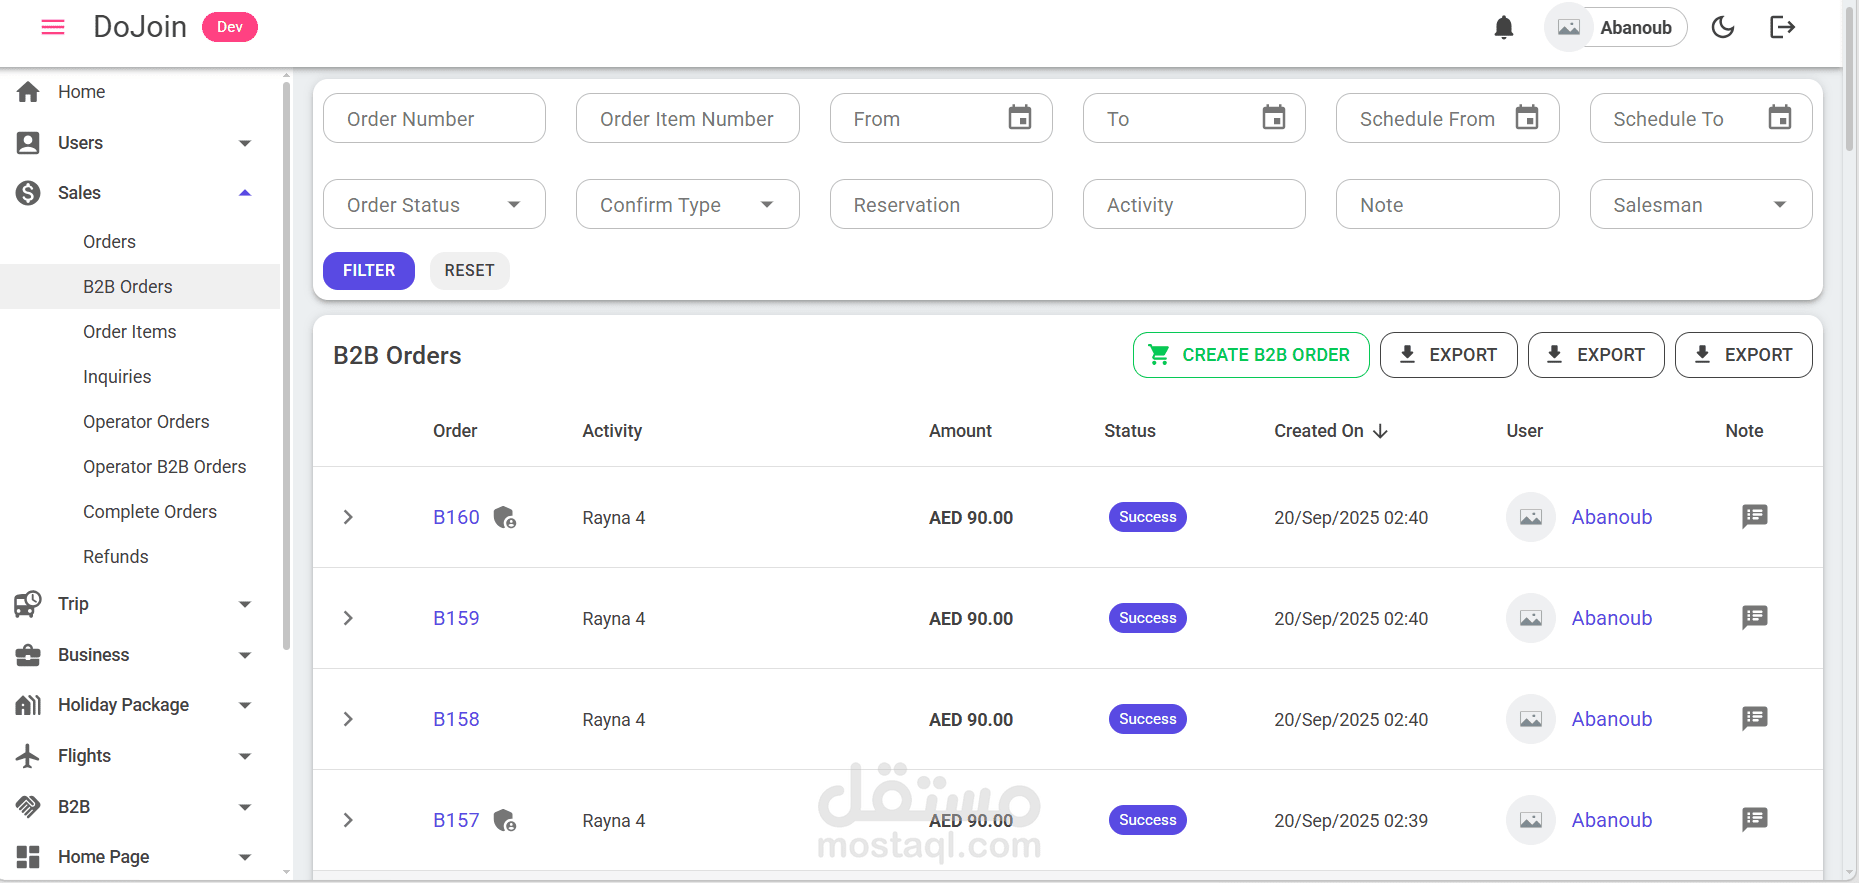Image resolution: width=1859 pixels, height=883 pixels.
Task: Click the Note filter field
Action: click(1448, 205)
